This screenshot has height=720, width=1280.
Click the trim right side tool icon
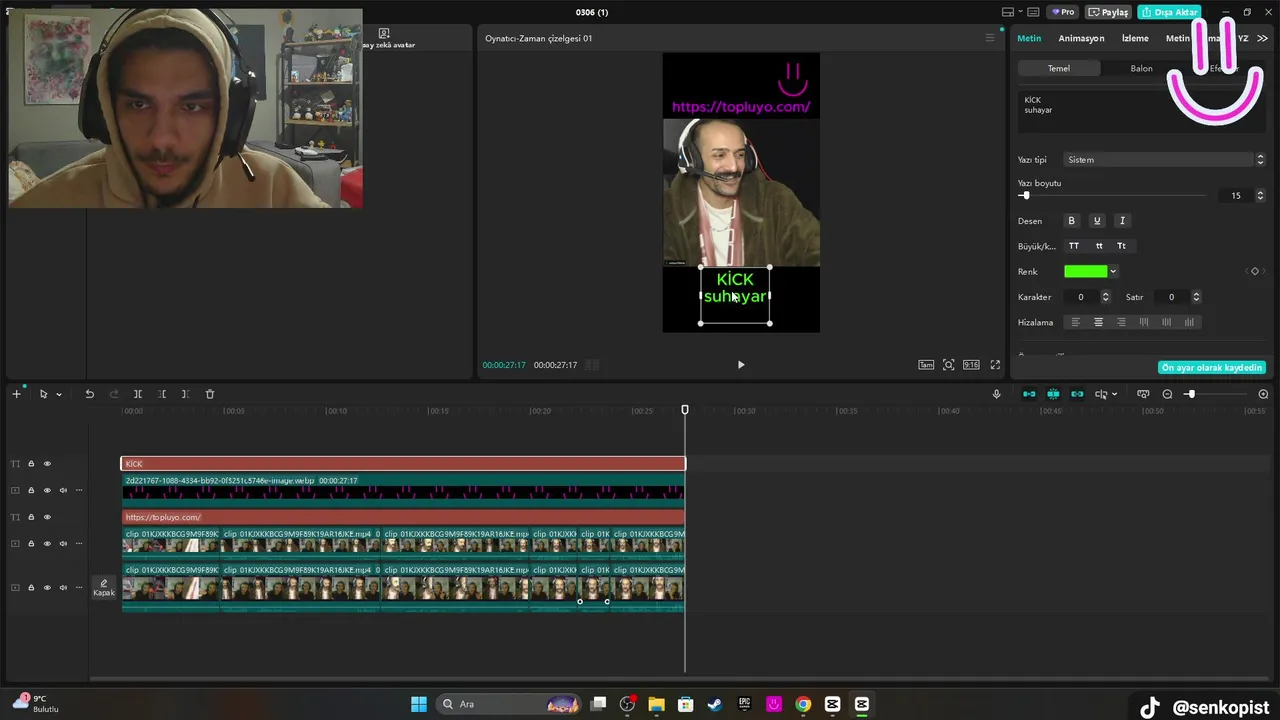(x=185, y=394)
